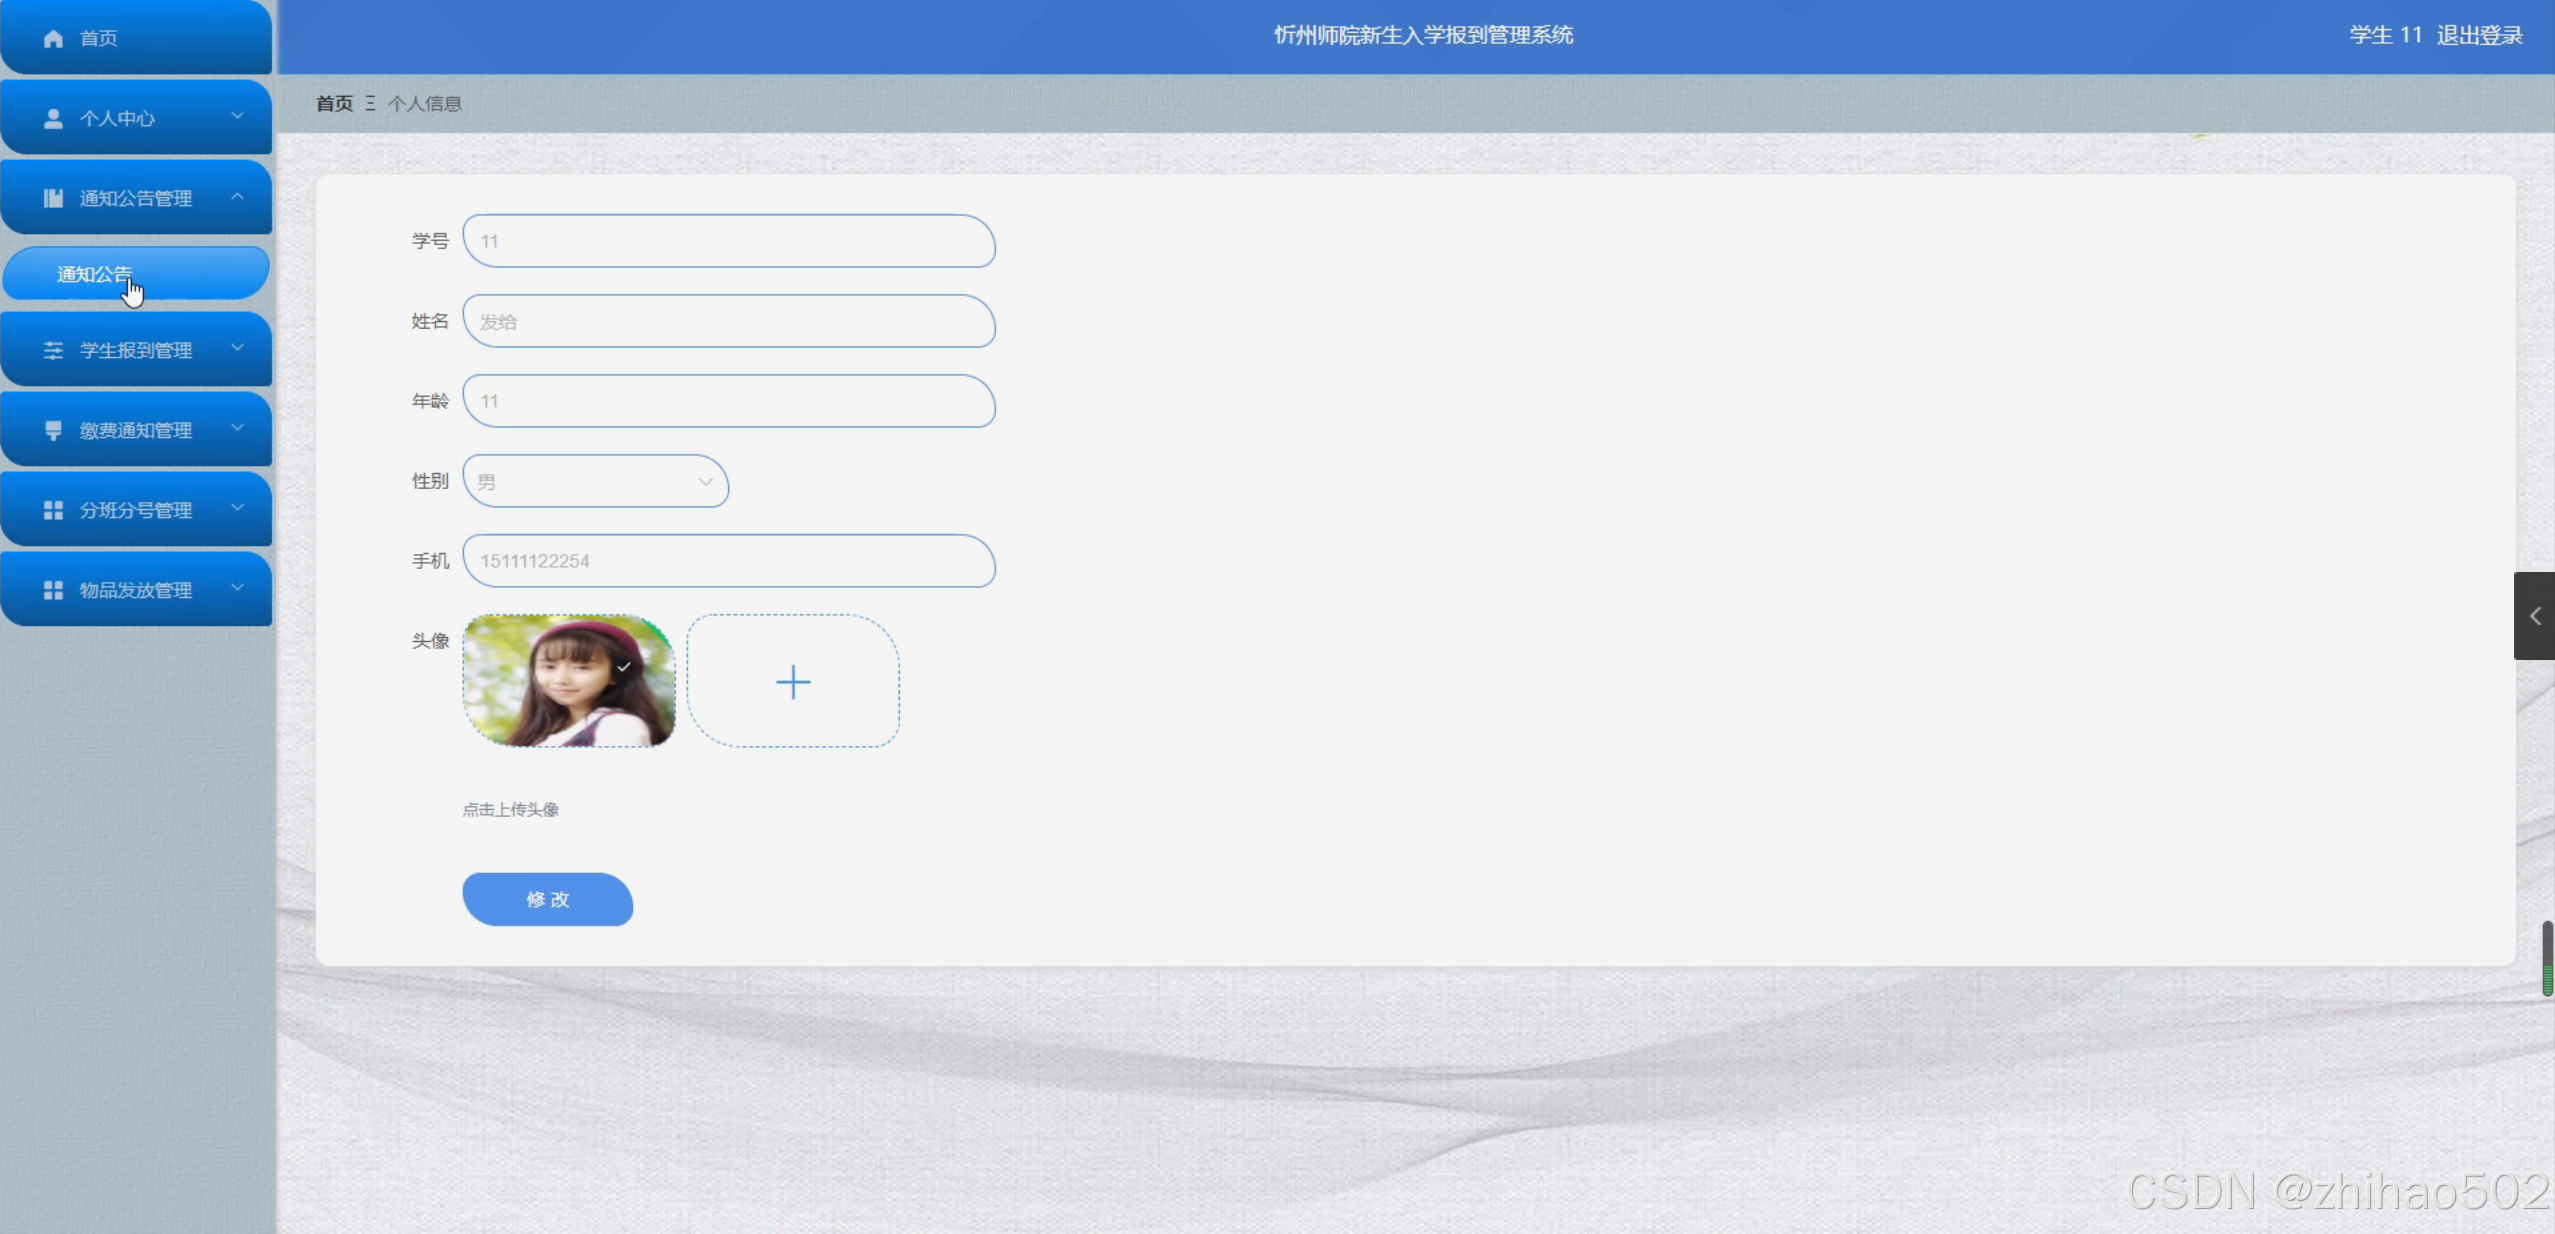The width and height of the screenshot is (2555, 1234).
Task: Collapse the 通知公告管理 menu chevron
Action: point(237,196)
